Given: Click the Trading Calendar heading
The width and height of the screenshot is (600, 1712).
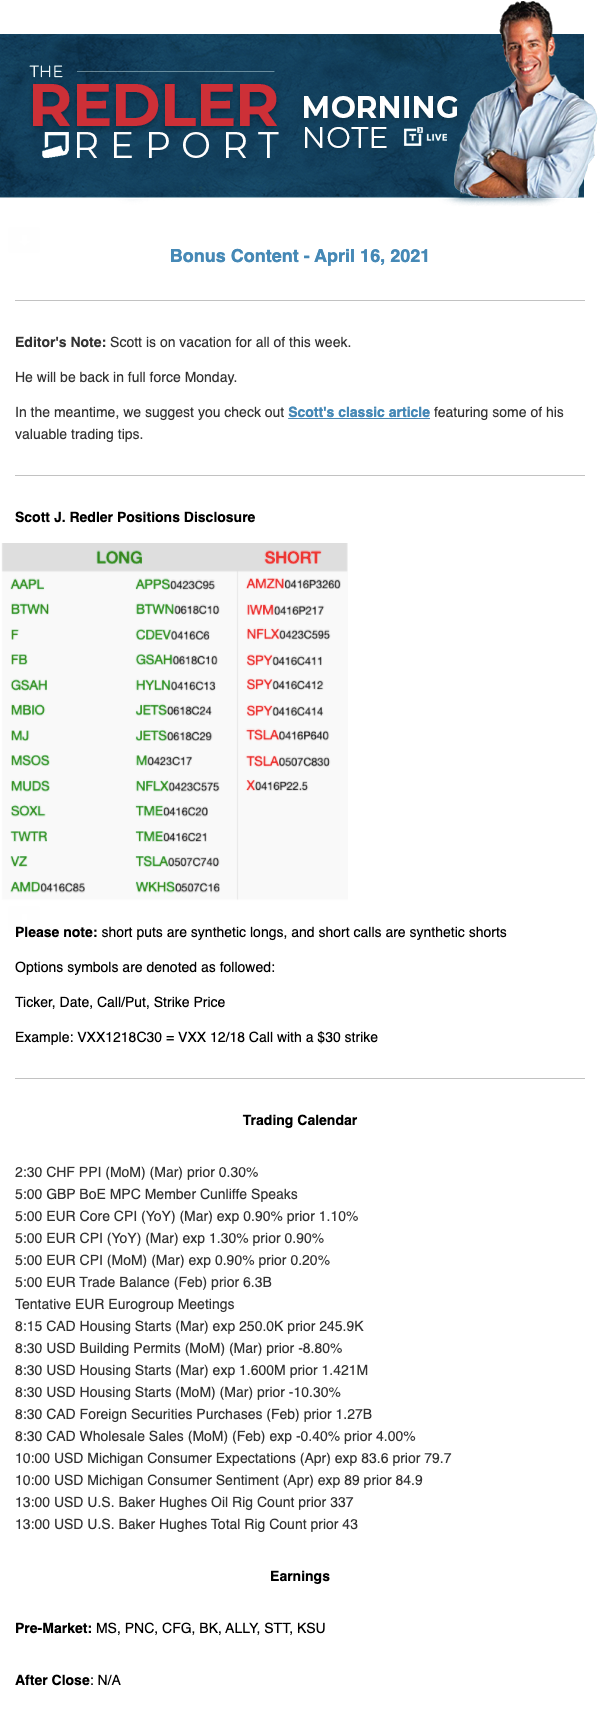Looking at the screenshot, I should coord(299,1120).
